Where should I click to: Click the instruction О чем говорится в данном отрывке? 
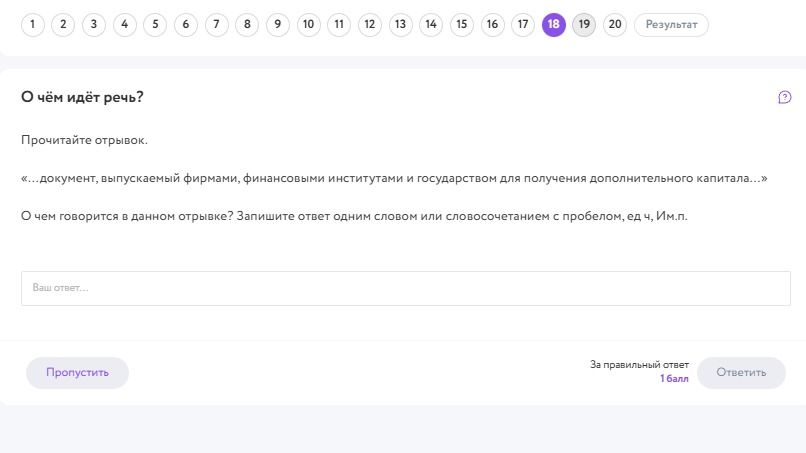pyautogui.click(x=354, y=216)
